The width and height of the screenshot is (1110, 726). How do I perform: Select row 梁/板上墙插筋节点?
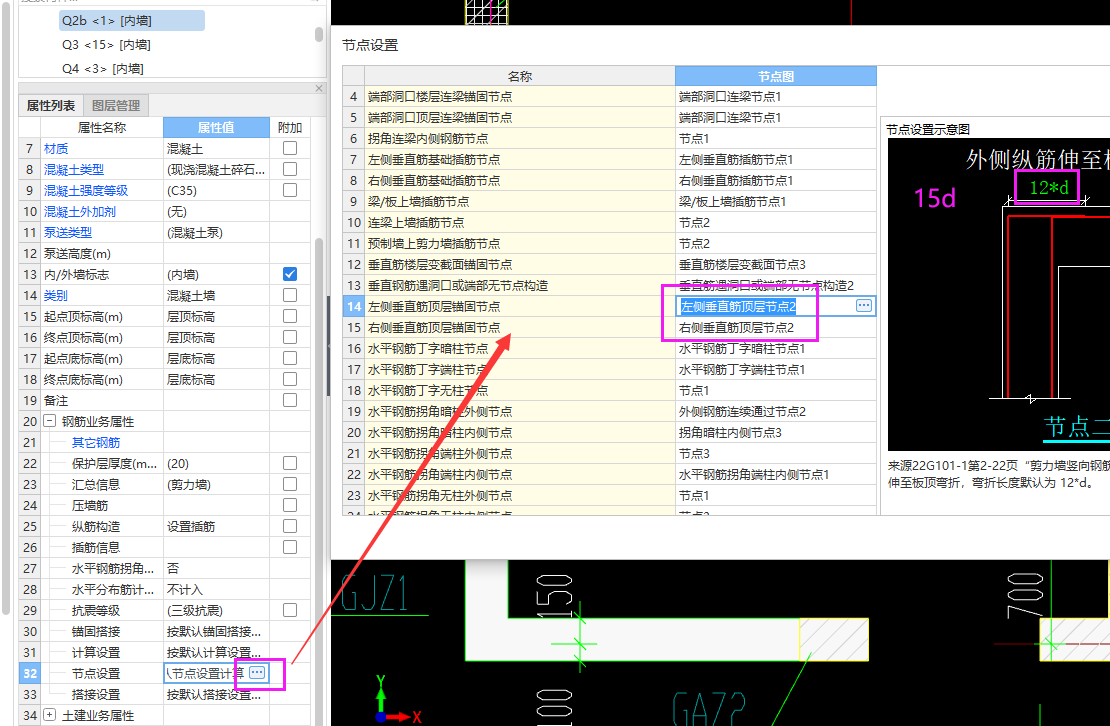pos(520,201)
